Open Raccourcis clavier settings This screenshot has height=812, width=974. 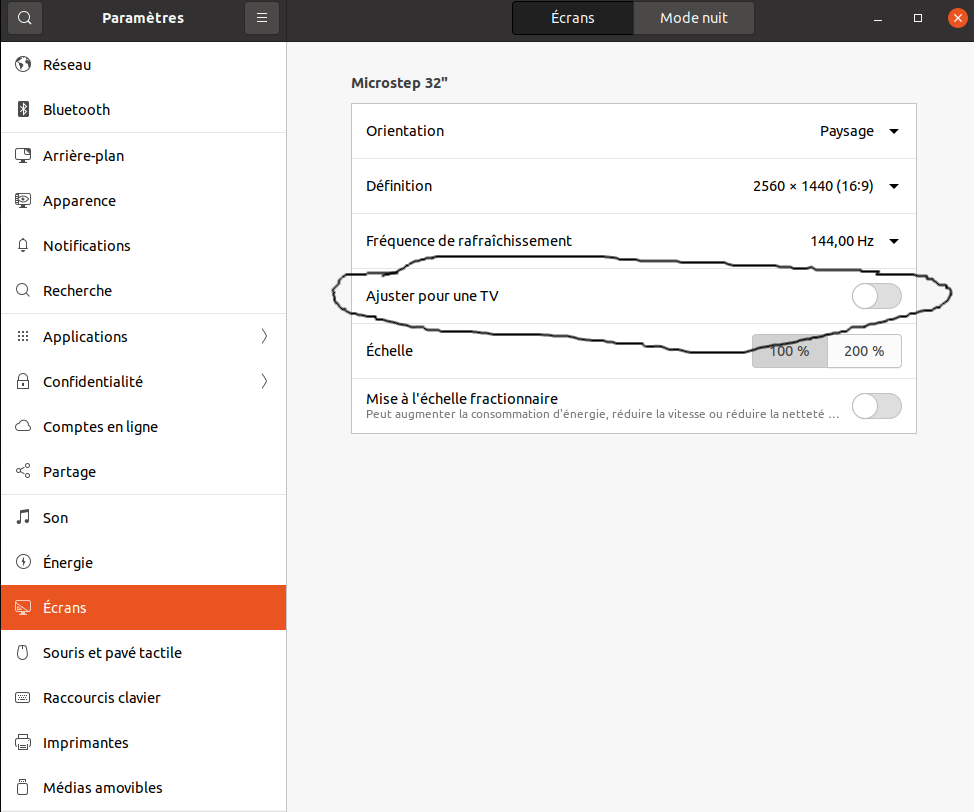click(143, 698)
